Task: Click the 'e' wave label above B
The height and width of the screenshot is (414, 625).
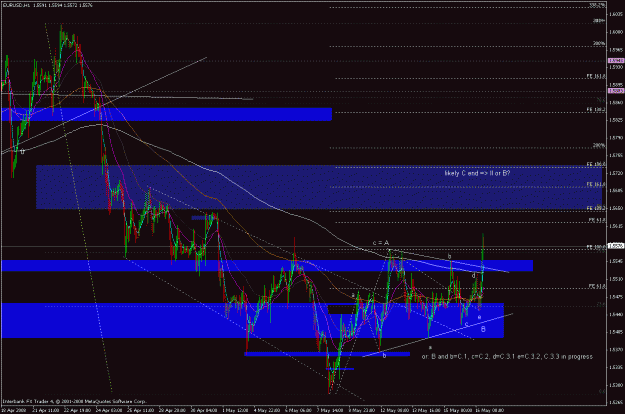Action: coord(479,318)
